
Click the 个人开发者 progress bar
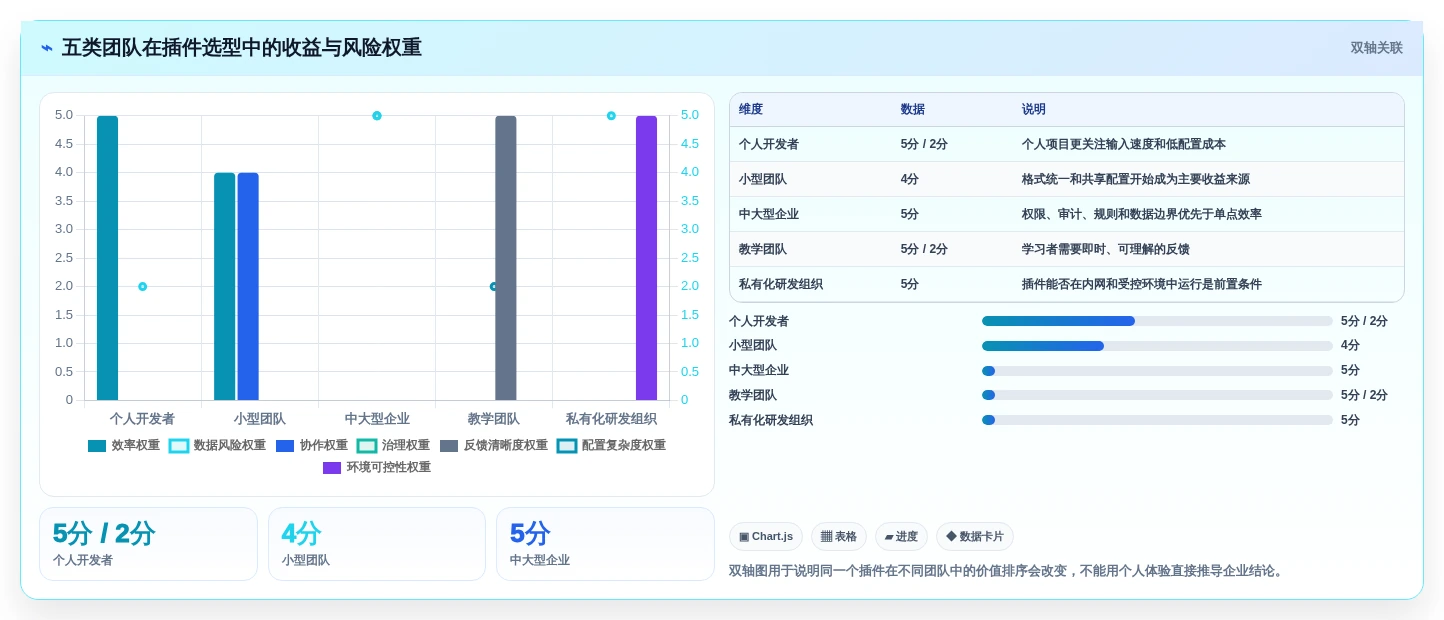click(x=1157, y=321)
